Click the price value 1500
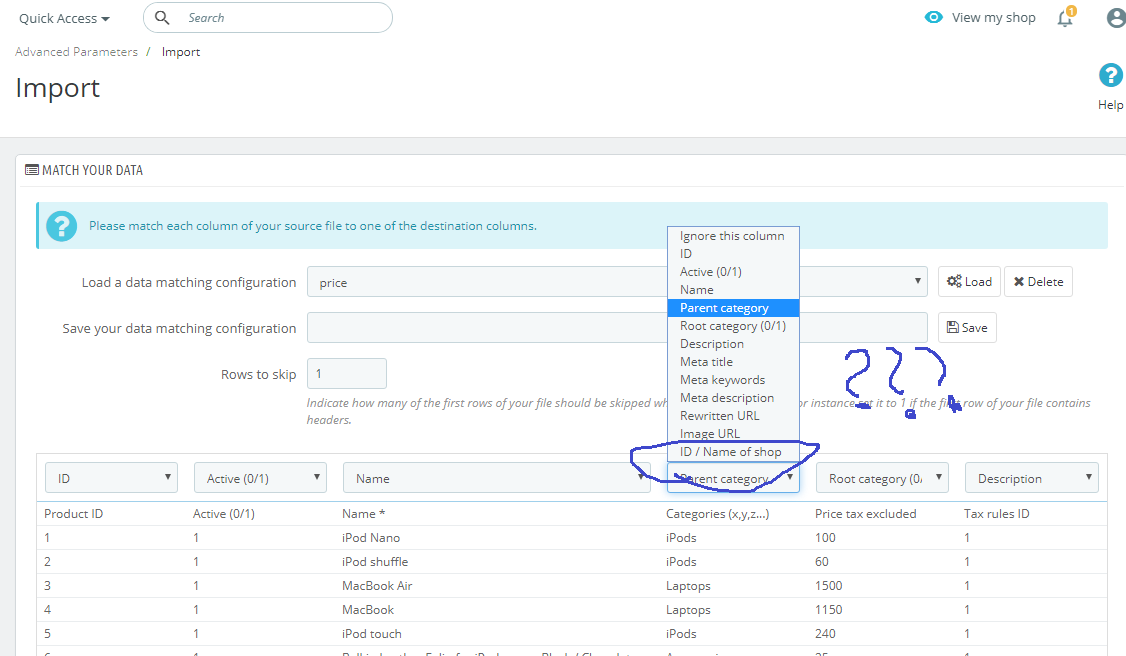This screenshot has height=656, width=1126. [x=828, y=586]
